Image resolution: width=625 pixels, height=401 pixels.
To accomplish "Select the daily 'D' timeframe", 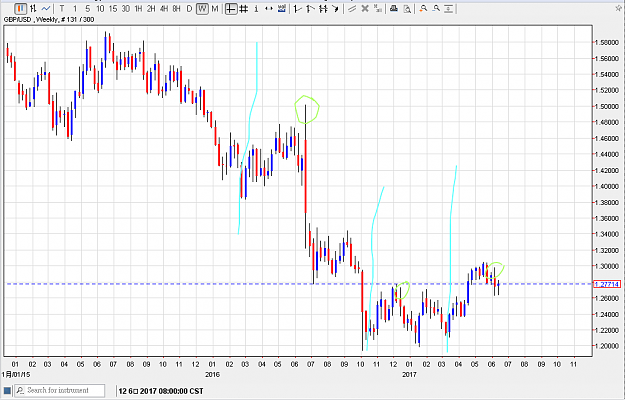I will click(x=189, y=8).
